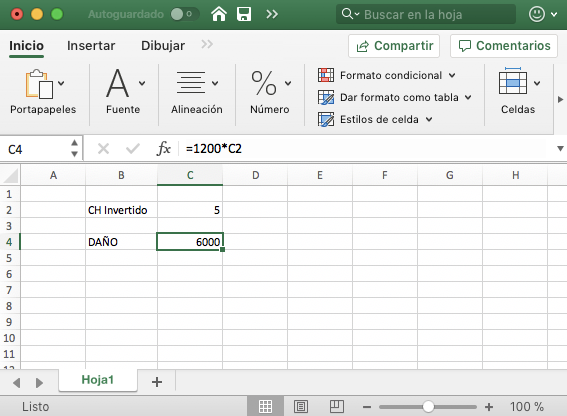Expand the Número dropdown arrow
Screen dimensions: 567x416
point(288,84)
